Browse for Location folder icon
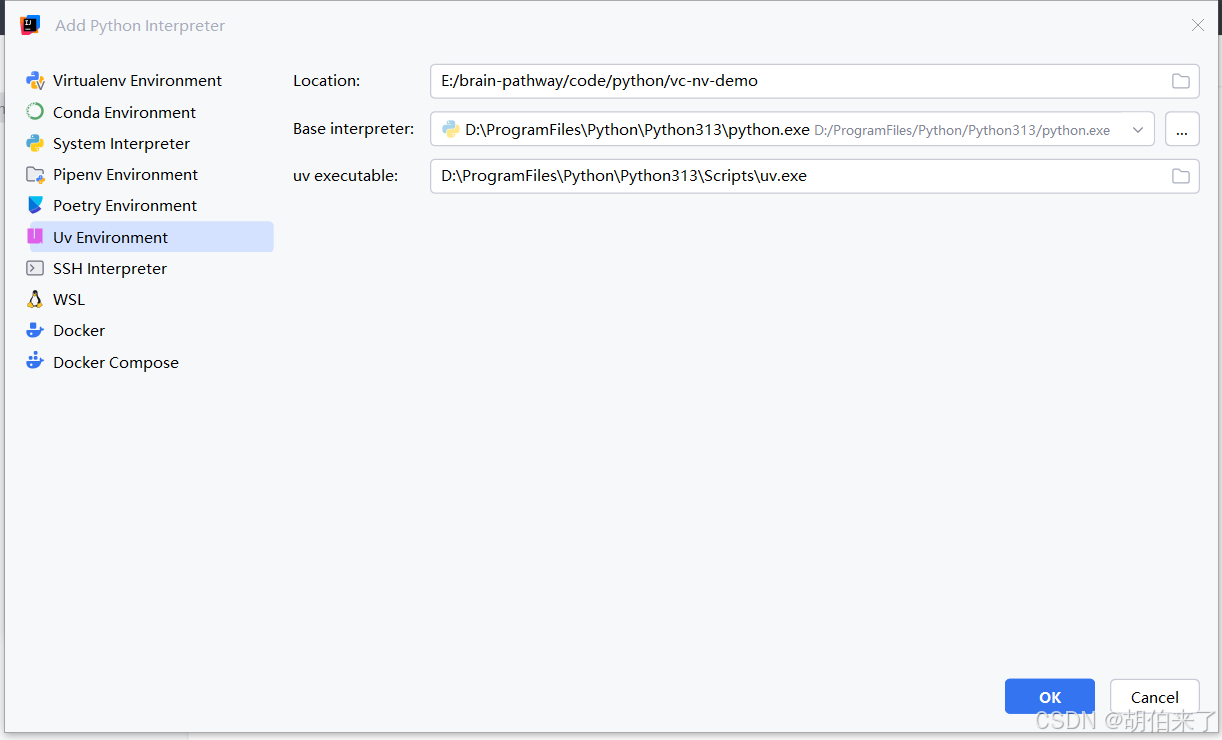Screen dimensions: 1222x740 (x=1181, y=81)
